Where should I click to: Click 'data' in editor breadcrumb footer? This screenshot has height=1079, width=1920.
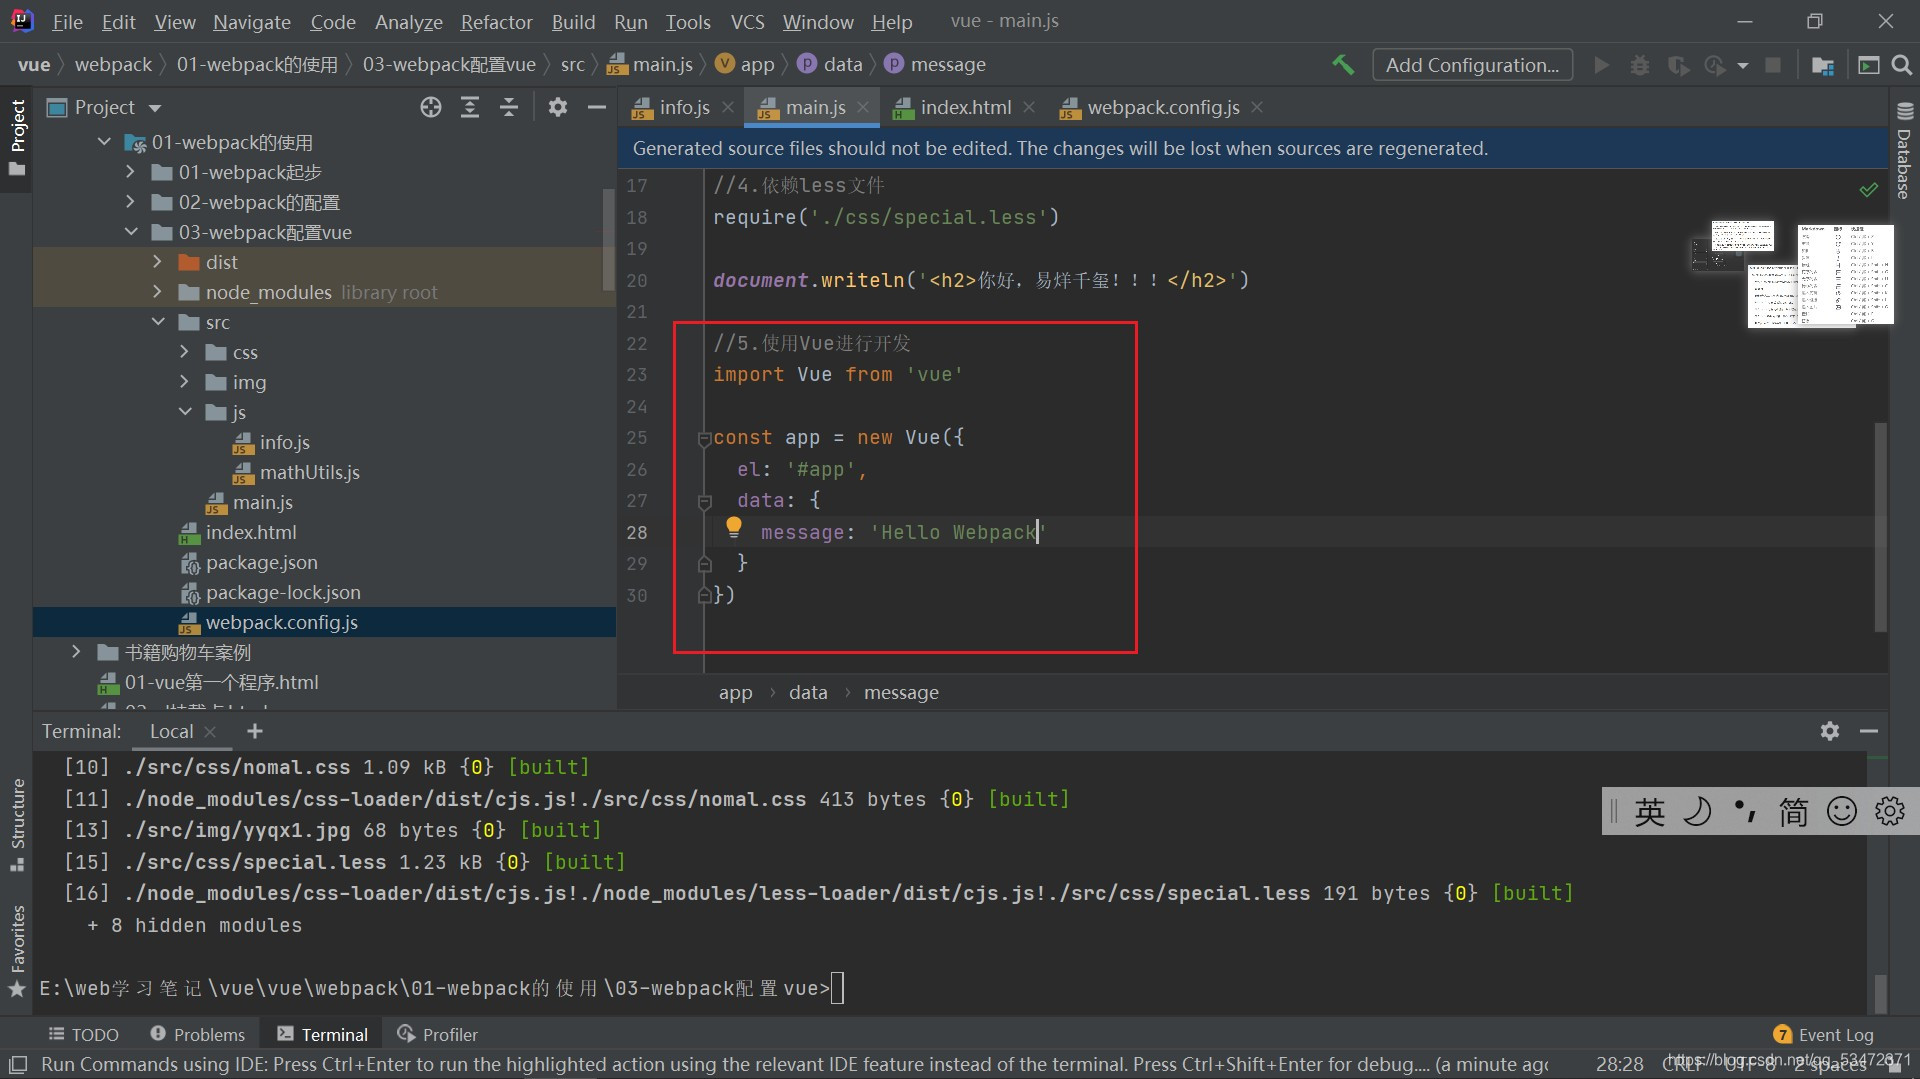(808, 692)
